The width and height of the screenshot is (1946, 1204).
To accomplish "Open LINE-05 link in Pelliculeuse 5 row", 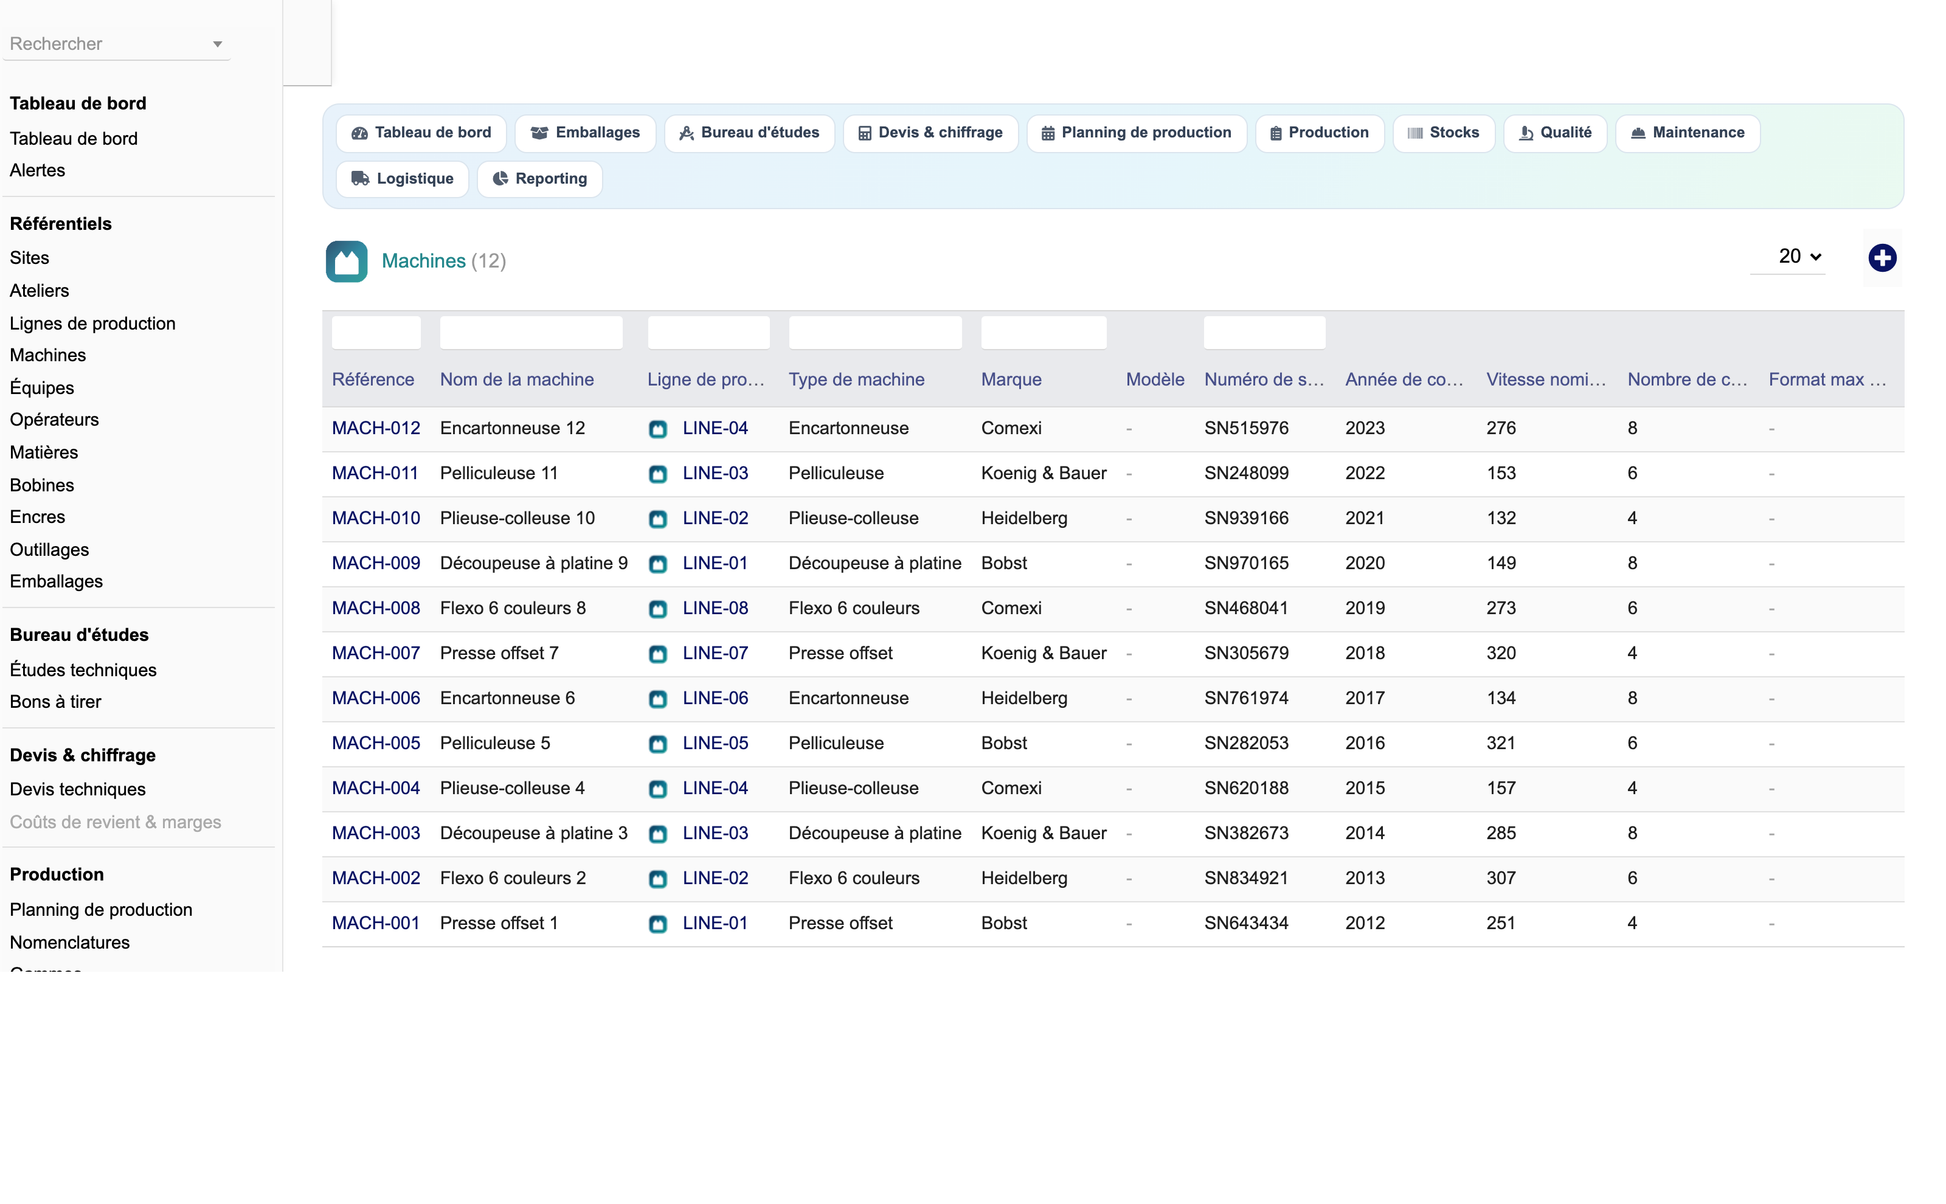I will pos(715,743).
